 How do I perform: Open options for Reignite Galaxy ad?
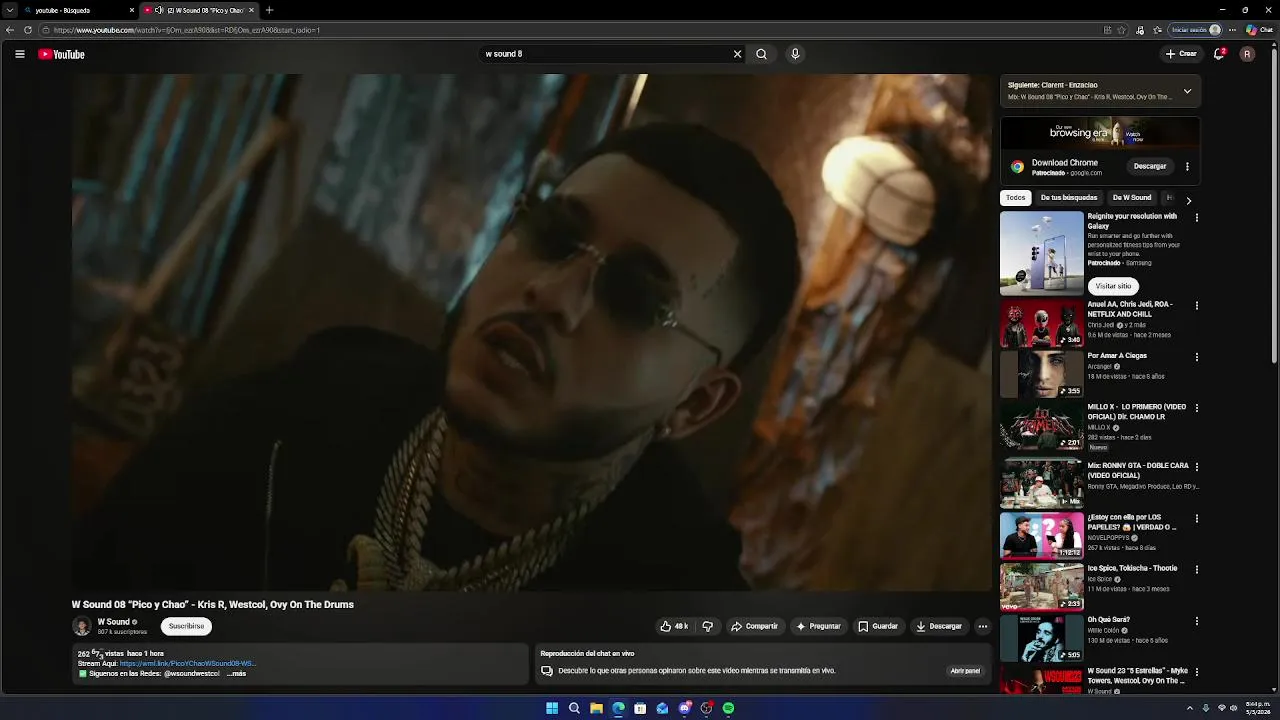pos(1196,217)
